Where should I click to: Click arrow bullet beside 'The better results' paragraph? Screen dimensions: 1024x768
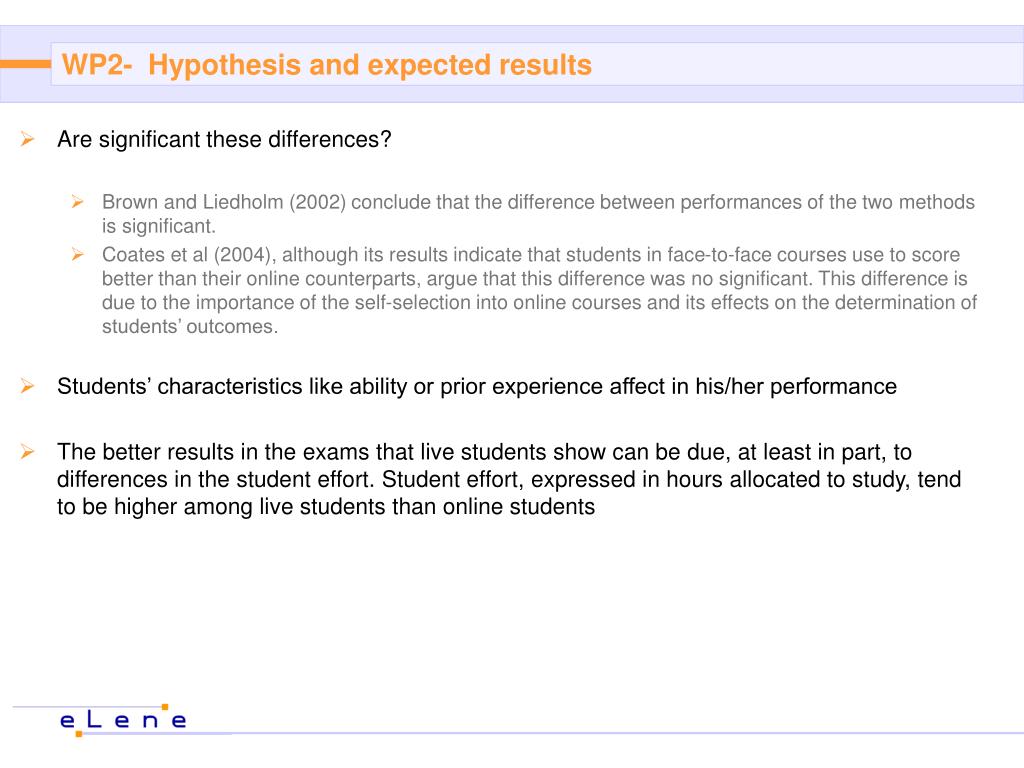pos(27,451)
